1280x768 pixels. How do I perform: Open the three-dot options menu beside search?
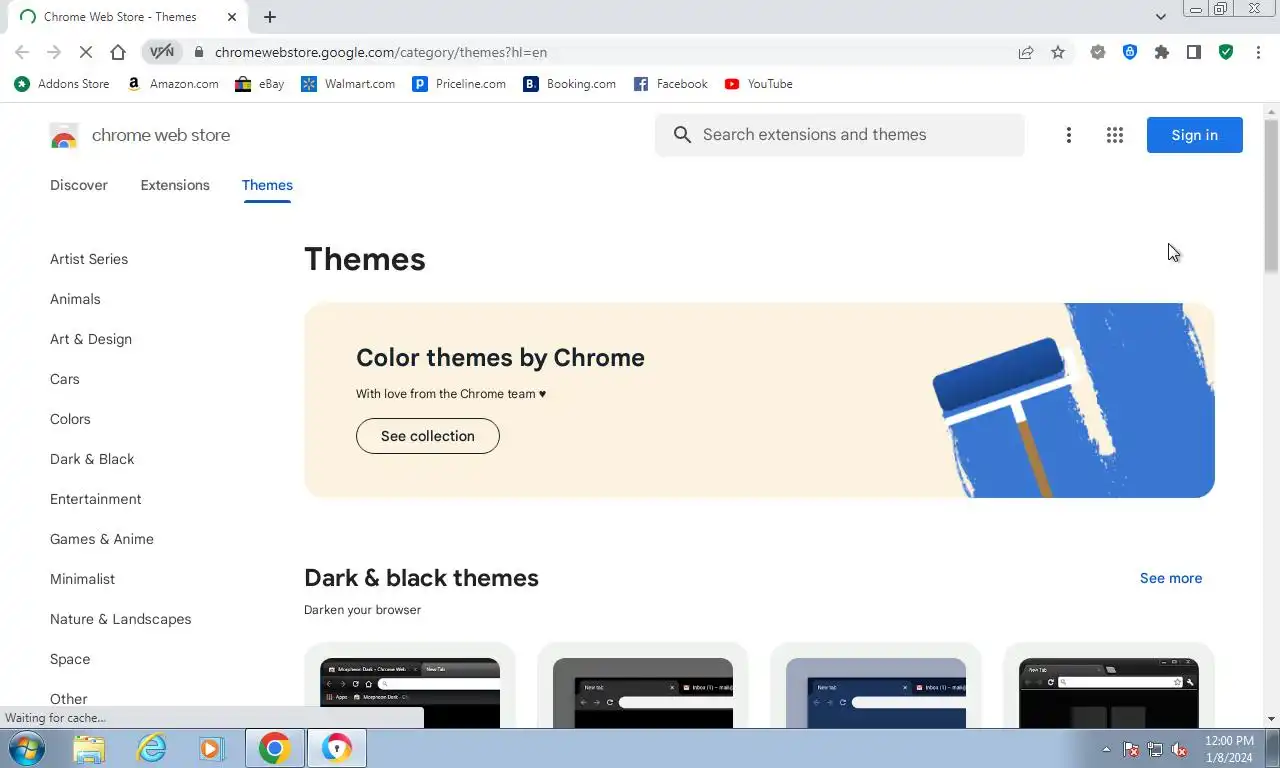[1068, 135]
